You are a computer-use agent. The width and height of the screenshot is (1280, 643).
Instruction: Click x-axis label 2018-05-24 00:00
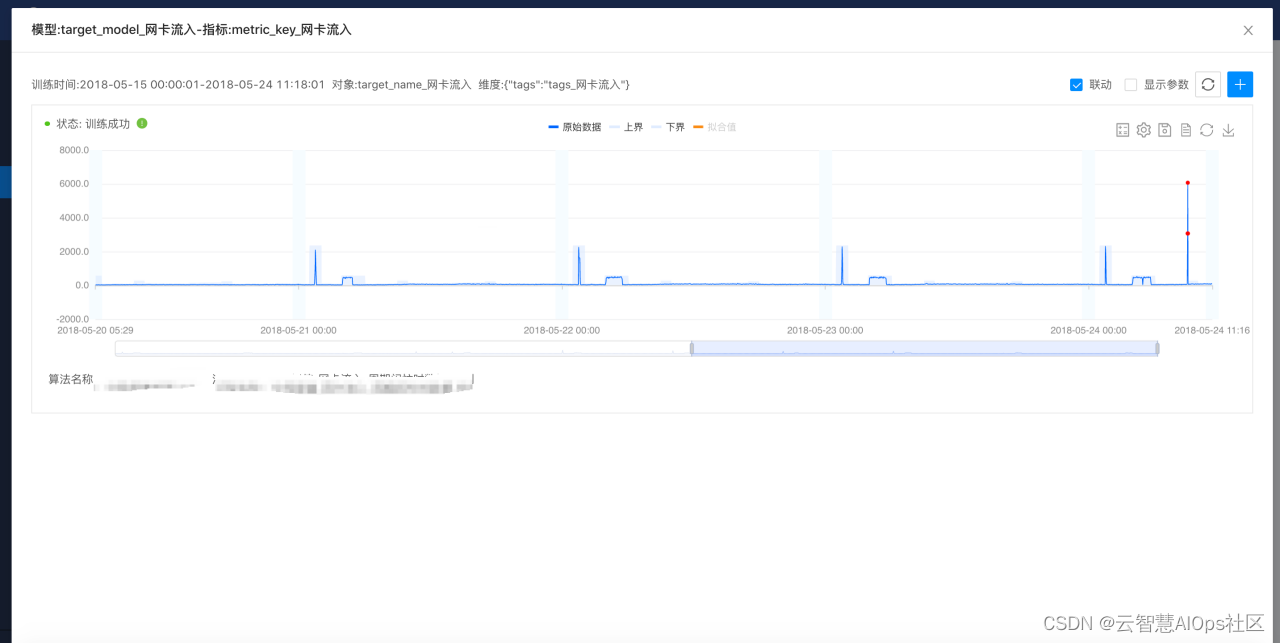tap(1088, 330)
